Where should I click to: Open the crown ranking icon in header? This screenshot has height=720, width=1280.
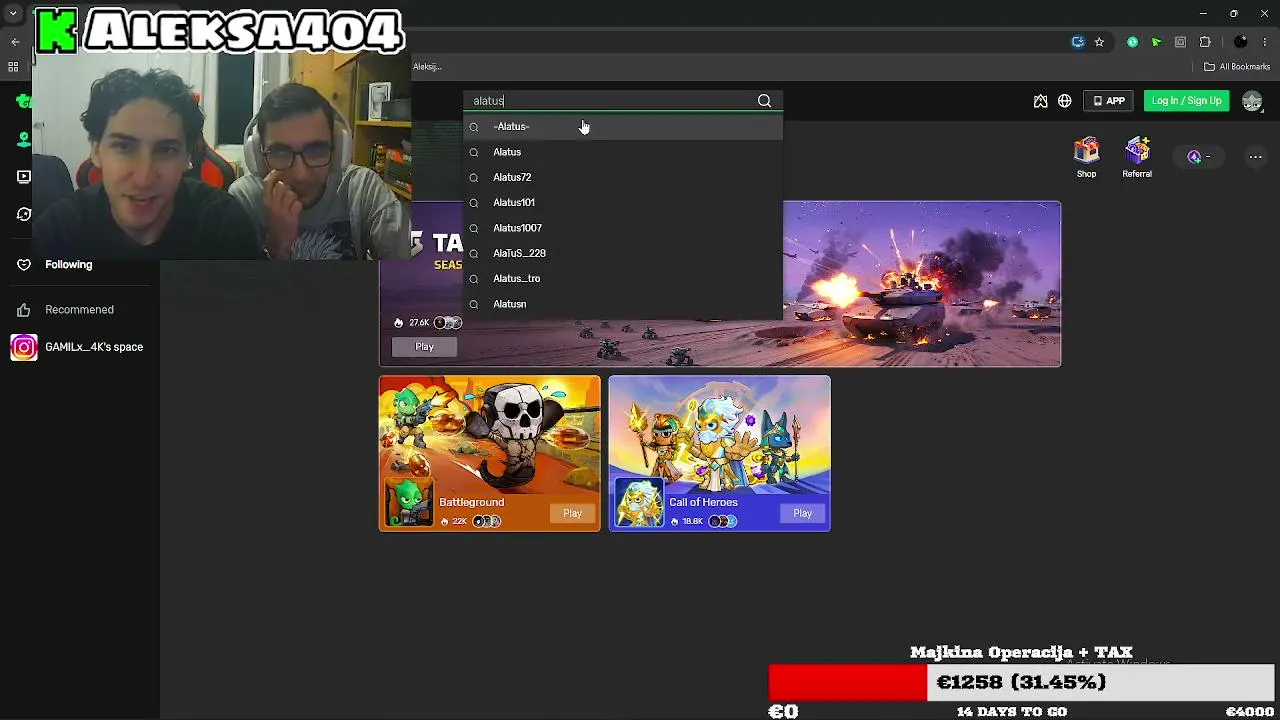pos(1040,101)
